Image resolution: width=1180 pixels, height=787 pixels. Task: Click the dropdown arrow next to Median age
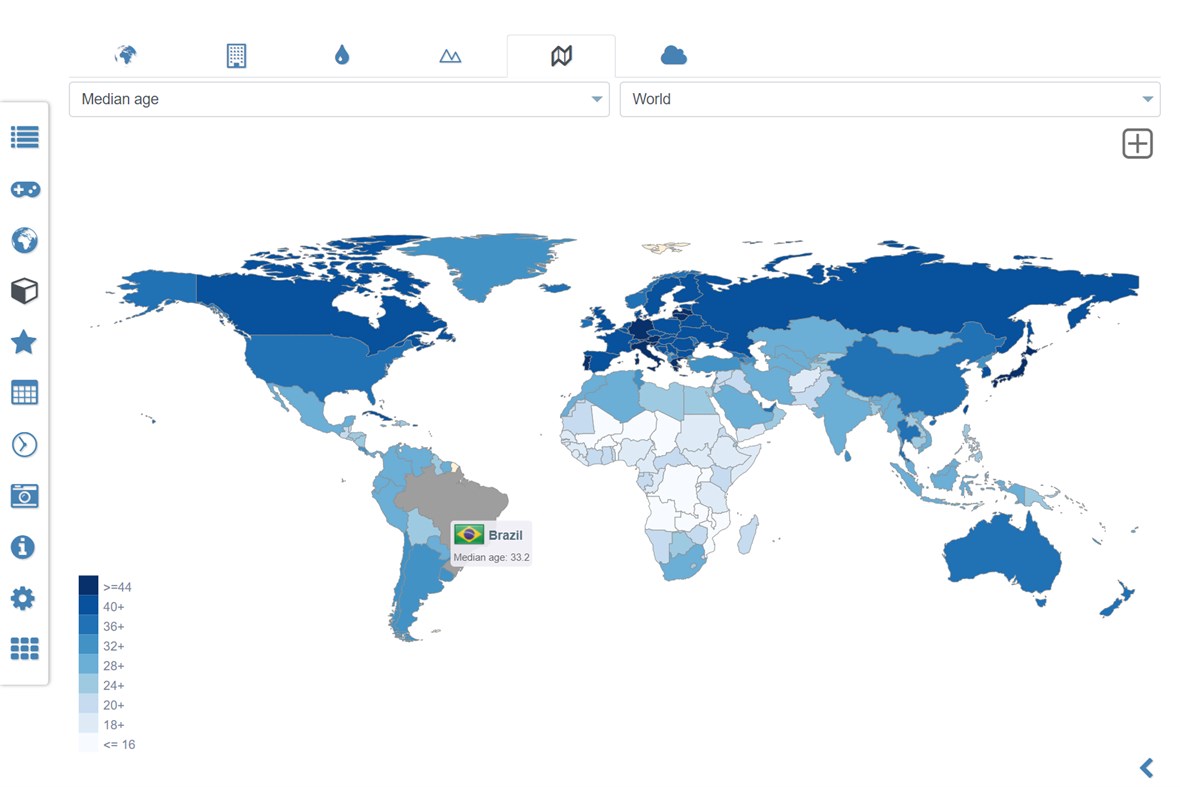[597, 99]
